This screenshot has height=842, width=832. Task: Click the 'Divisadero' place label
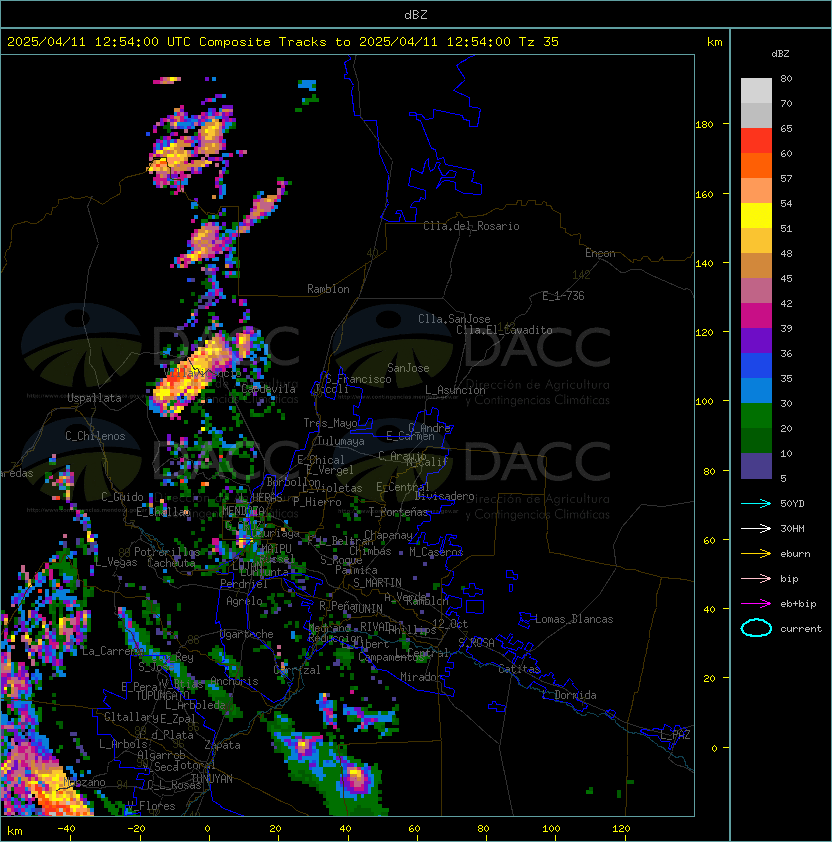click(445, 496)
